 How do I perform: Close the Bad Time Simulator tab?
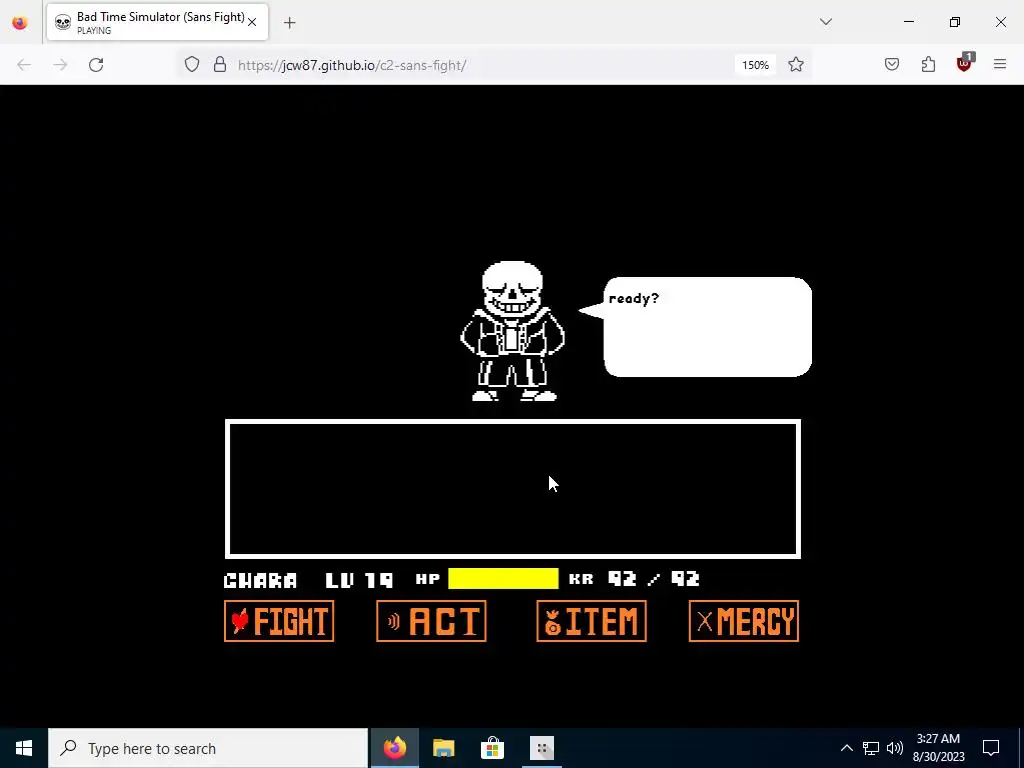[x=252, y=22]
